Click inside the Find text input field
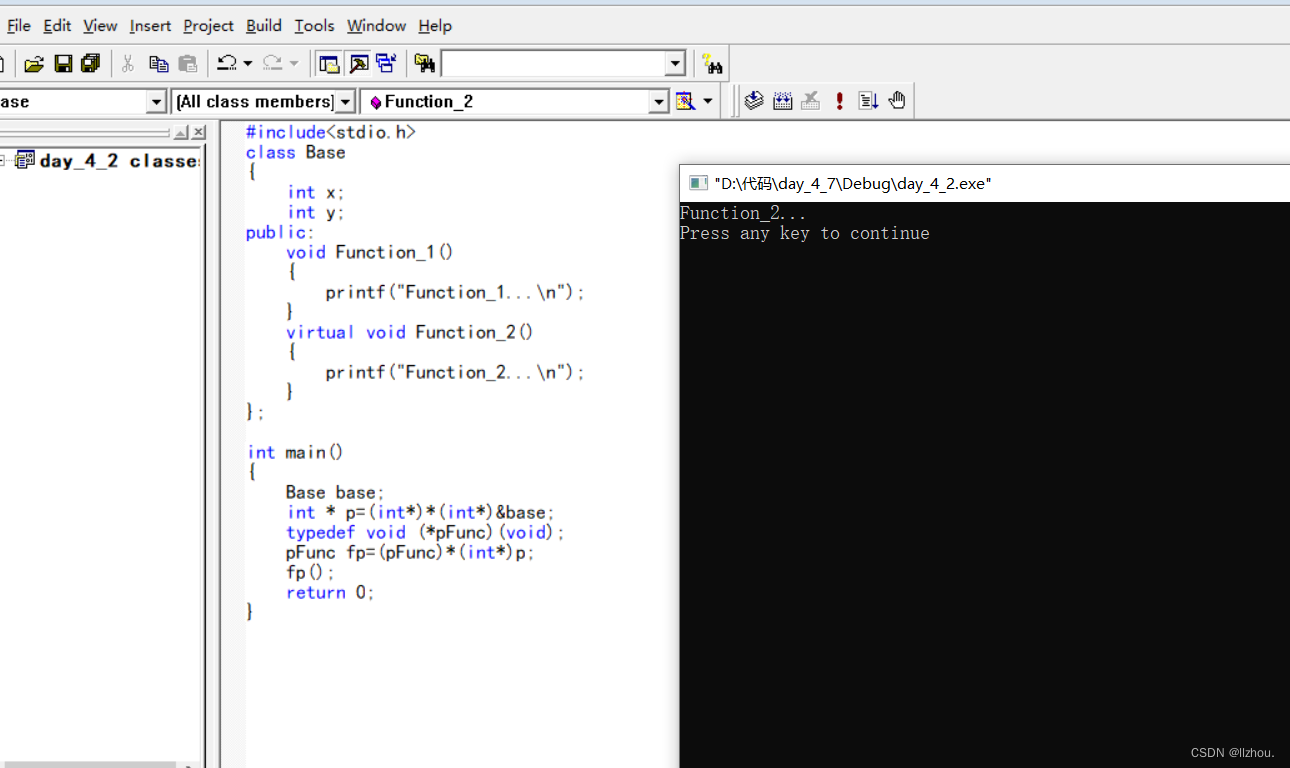 tap(554, 64)
